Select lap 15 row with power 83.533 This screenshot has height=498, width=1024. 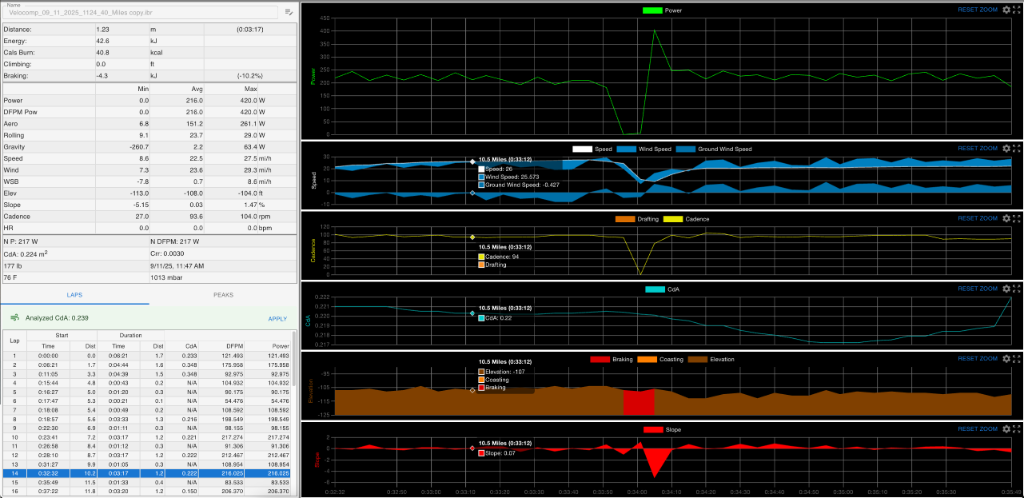(x=146, y=481)
